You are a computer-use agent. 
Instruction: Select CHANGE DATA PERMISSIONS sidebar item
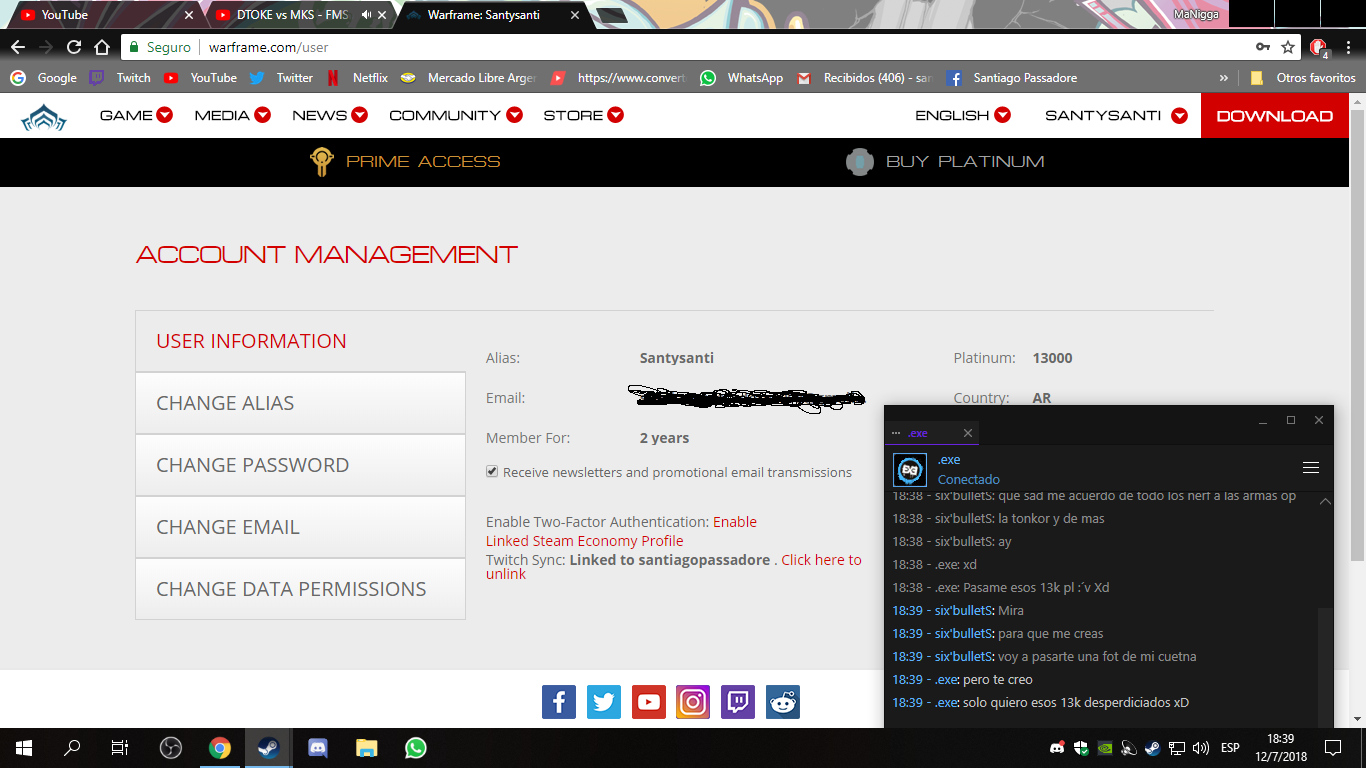click(x=300, y=589)
